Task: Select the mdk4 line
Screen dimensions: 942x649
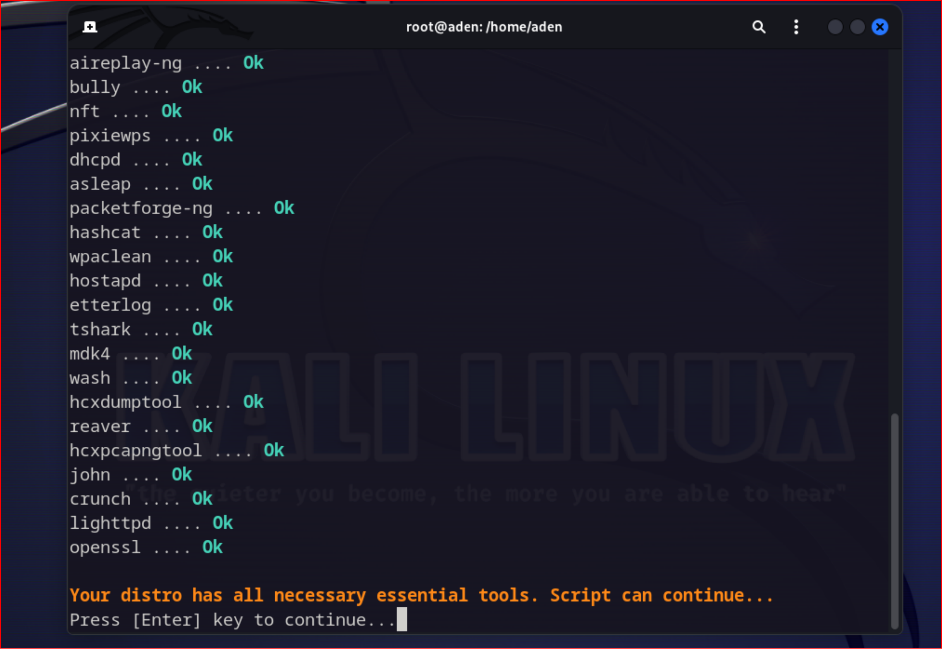Action: (x=131, y=353)
